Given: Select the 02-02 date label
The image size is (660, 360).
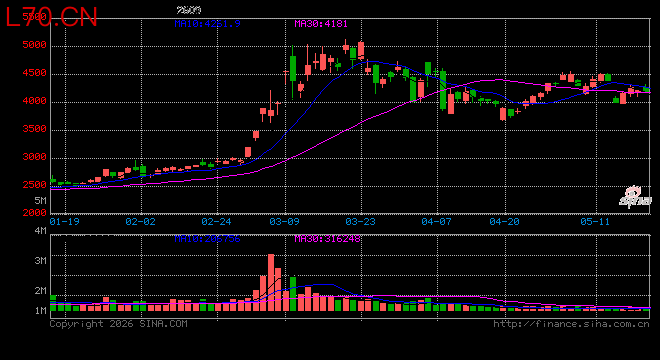Looking at the screenshot, I should (141, 221).
